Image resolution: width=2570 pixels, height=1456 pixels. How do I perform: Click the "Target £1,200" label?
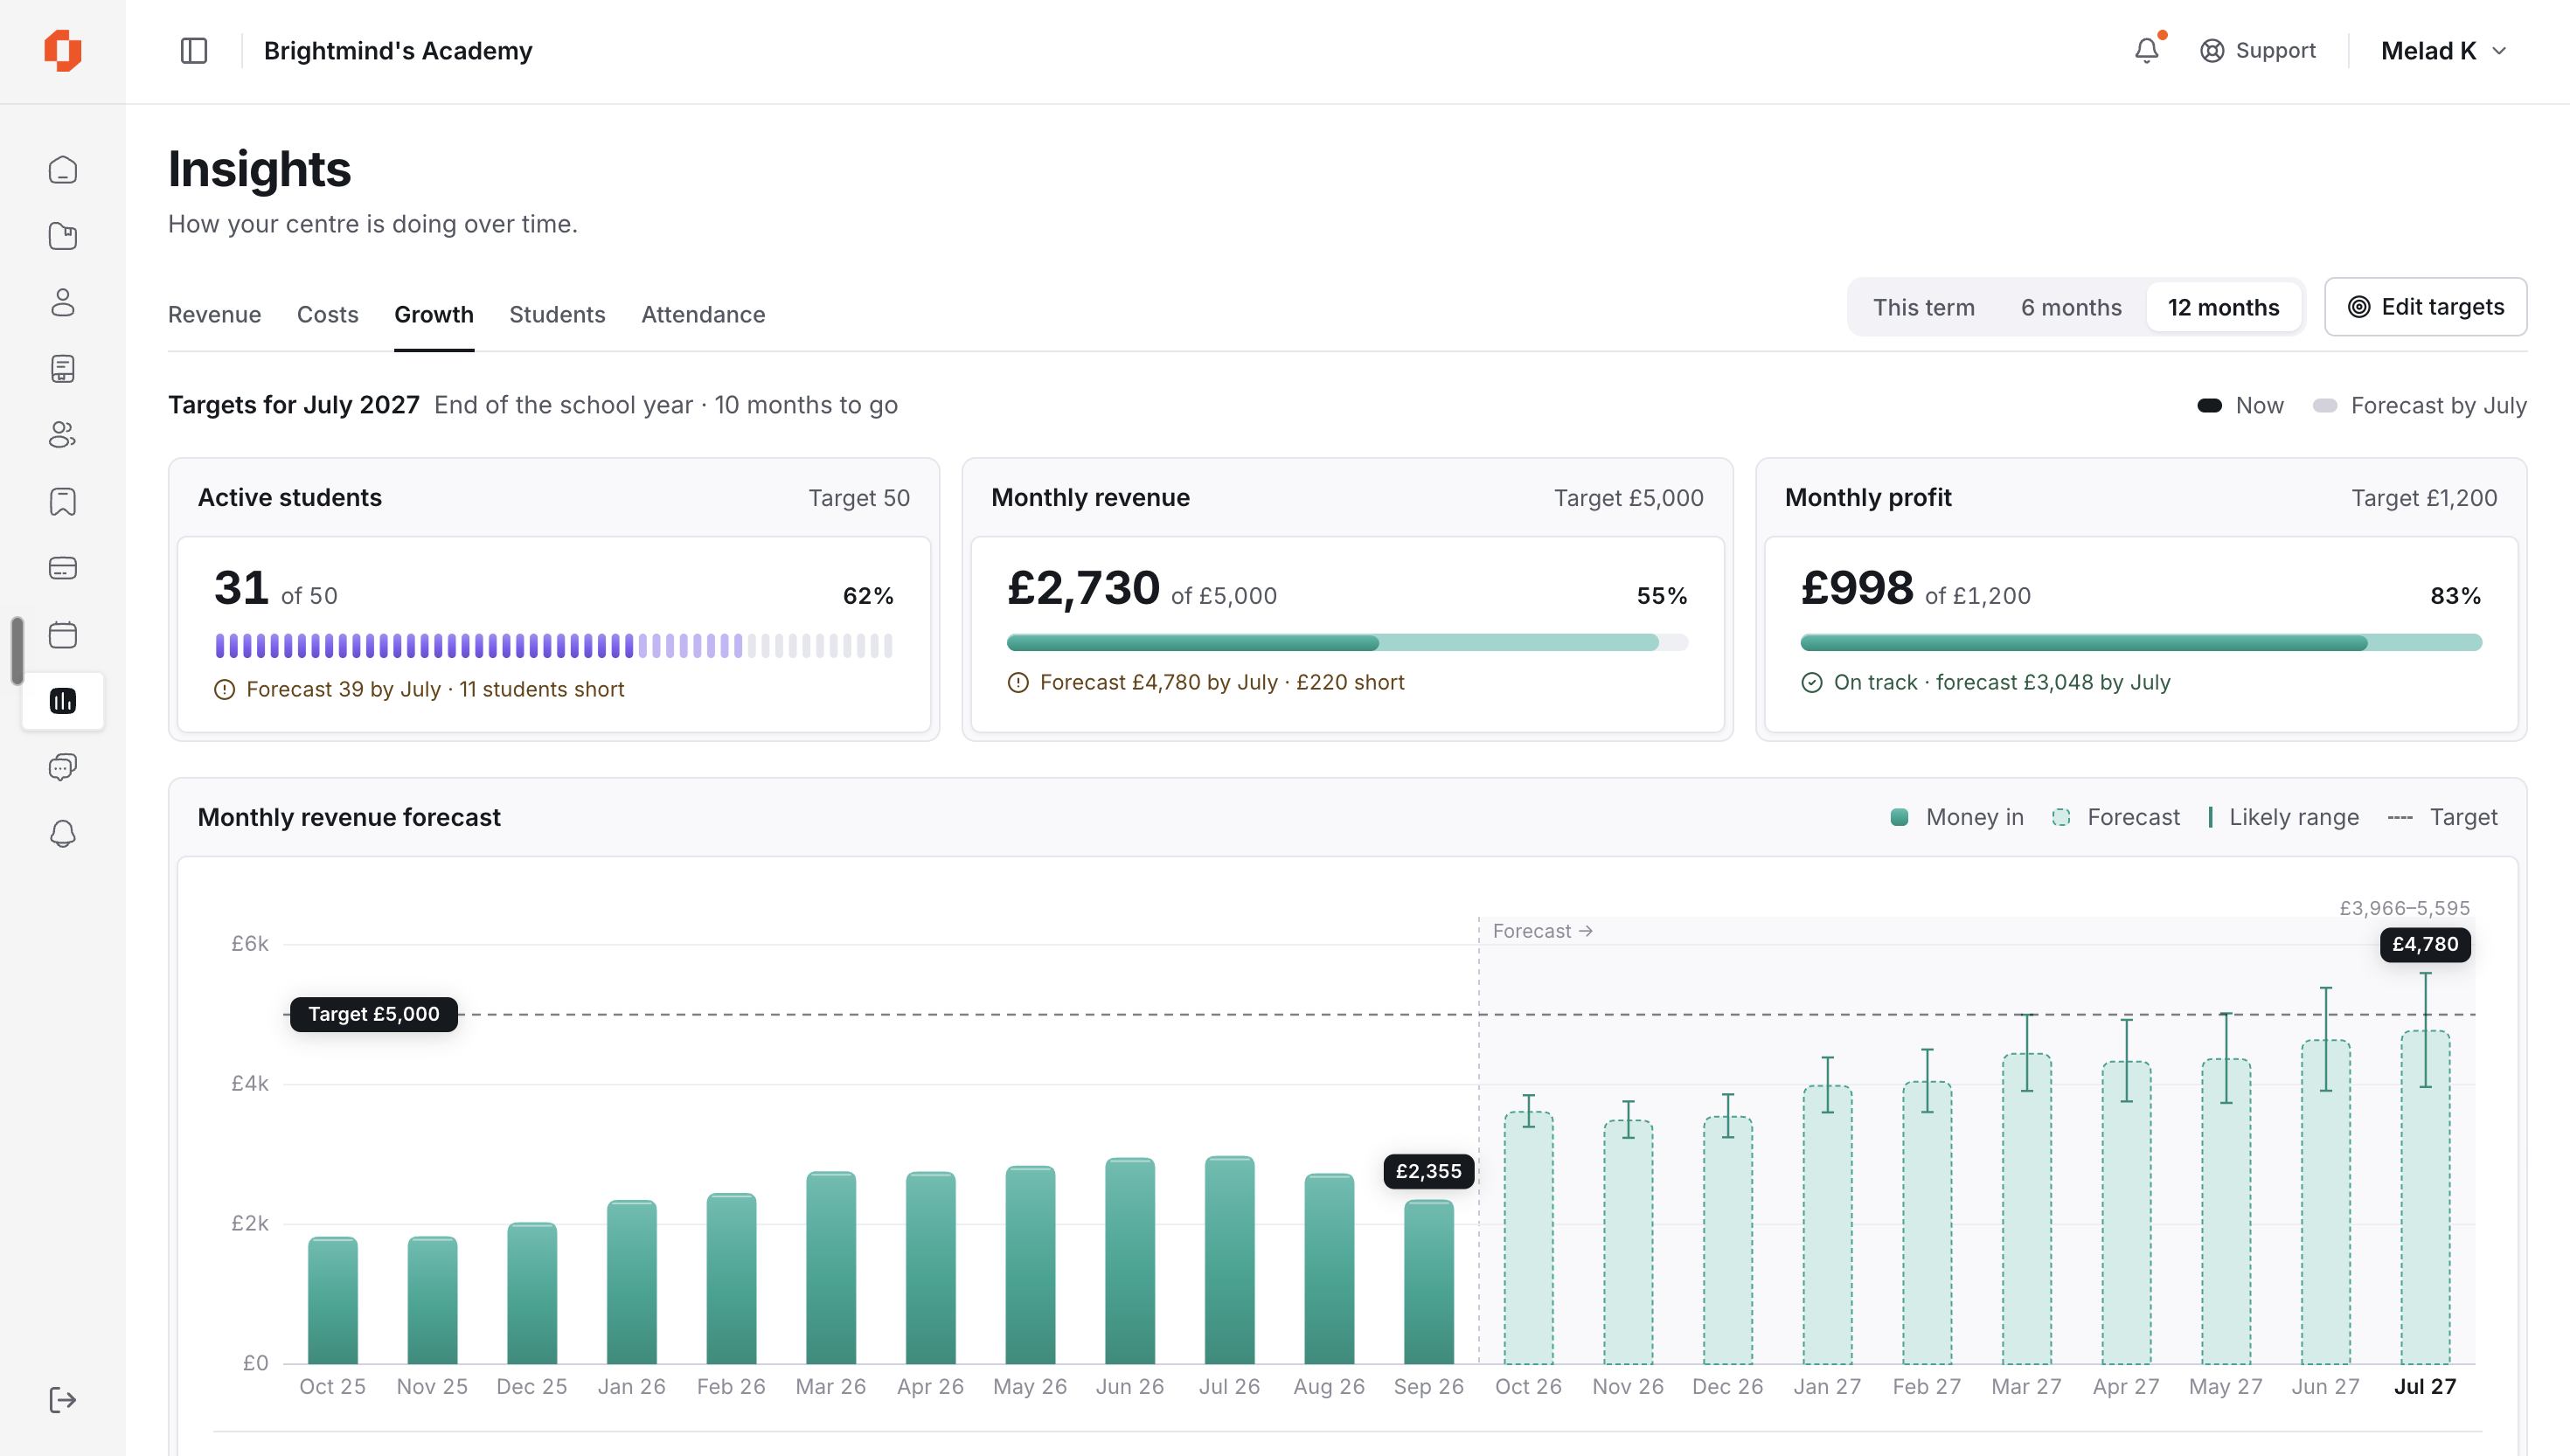pos(2424,498)
